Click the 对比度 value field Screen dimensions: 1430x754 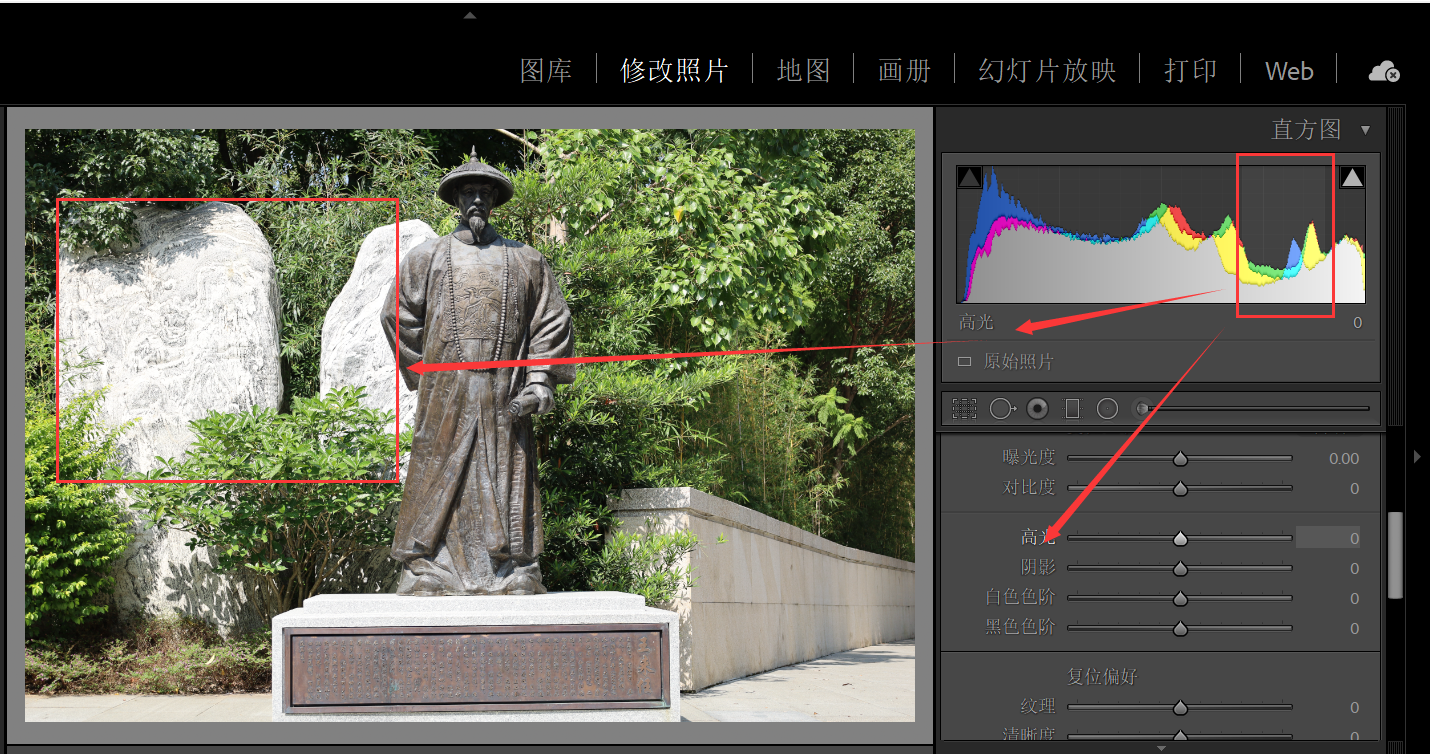pos(1354,488)
